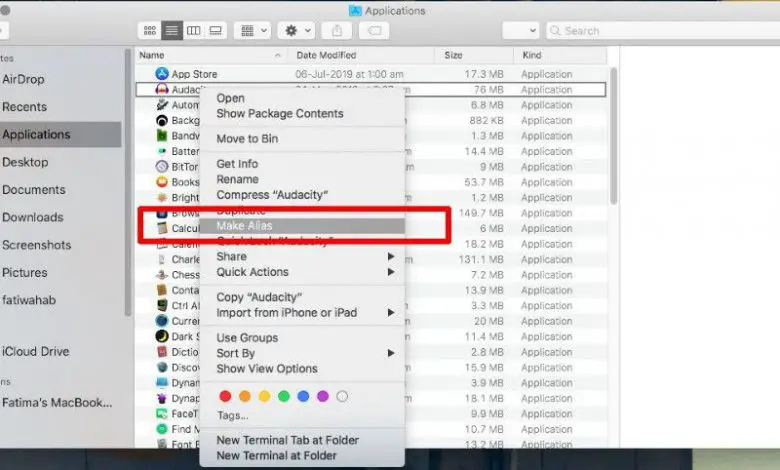Click the Bandwidth app green icon

click(162, 136)
